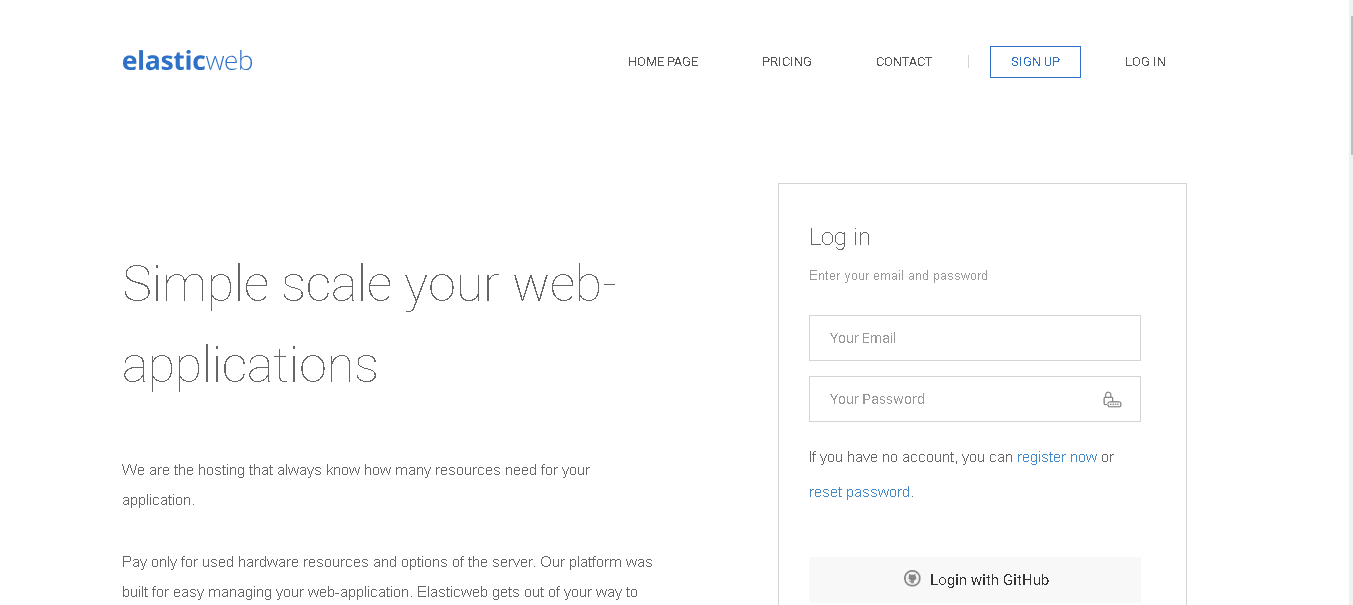
Task: Go to the Pricing page
Action: click(x=787, y=62)
